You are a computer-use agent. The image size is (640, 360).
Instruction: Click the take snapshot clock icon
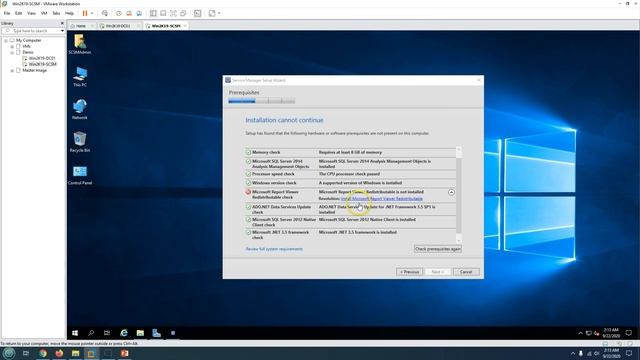119,13
